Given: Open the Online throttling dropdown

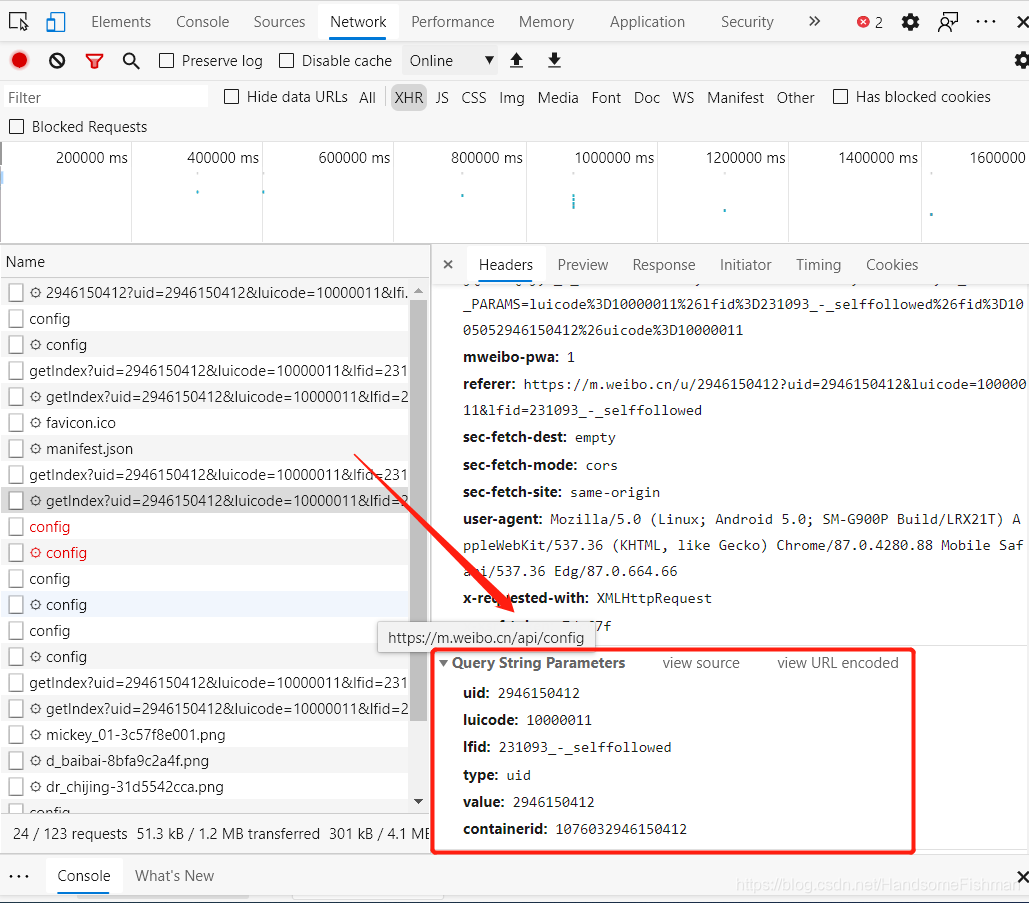Looking at the screenshot, I should pyautogui.click(x=451, y=61).
